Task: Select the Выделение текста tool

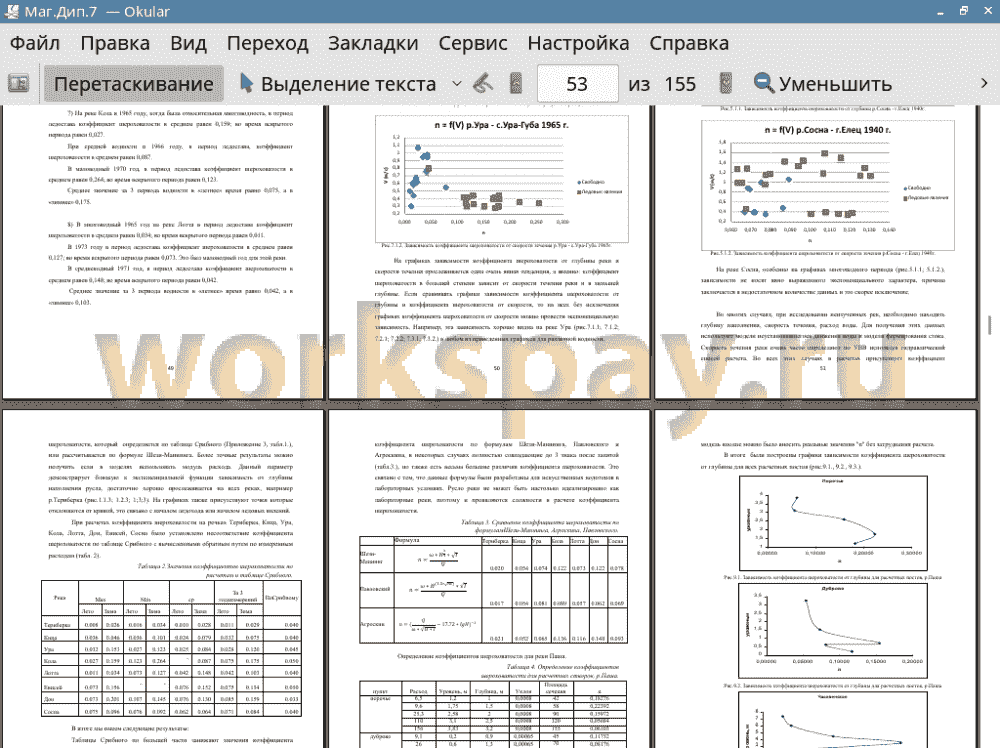Action: (338, 84)
